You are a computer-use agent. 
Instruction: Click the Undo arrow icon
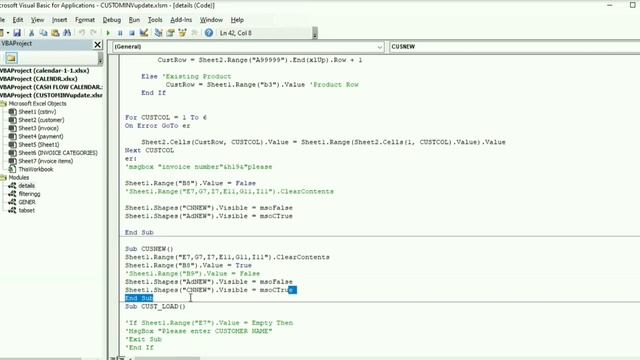coord(82,33)
